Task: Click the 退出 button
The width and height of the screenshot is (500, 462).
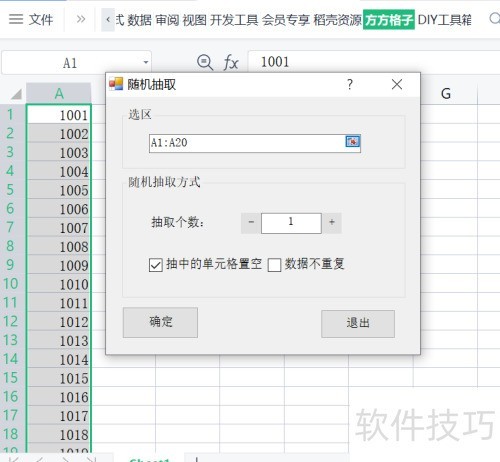Action: [x=358, y=324]
